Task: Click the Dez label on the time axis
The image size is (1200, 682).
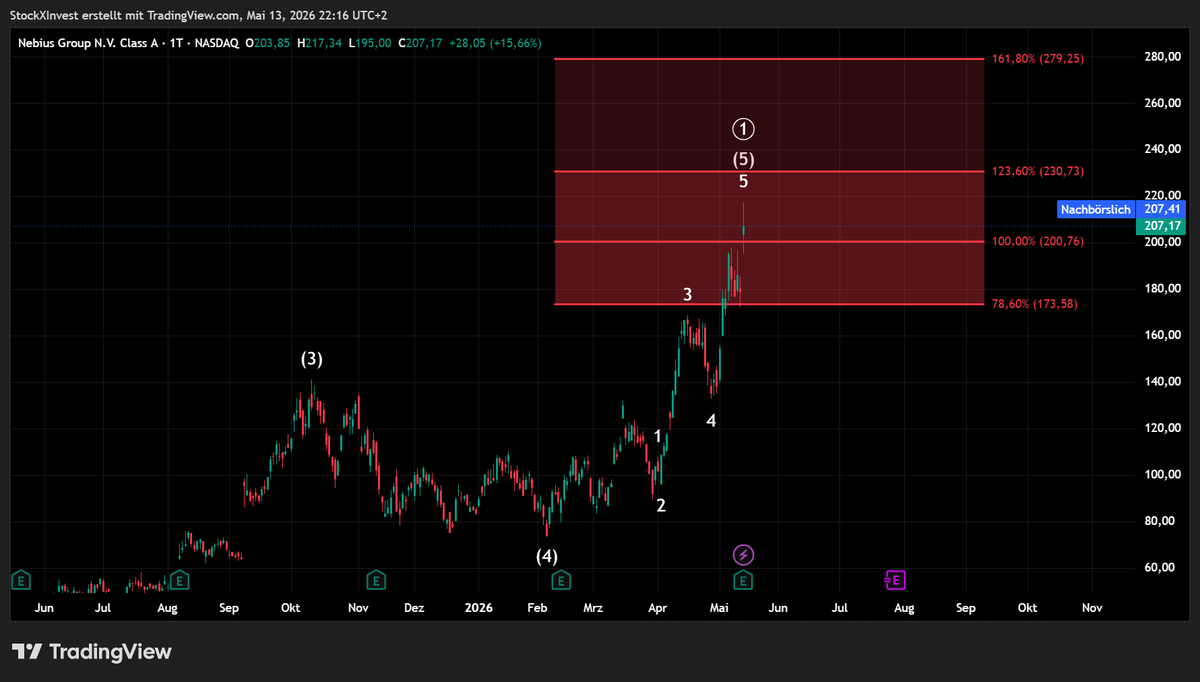Action: (414, 607)
